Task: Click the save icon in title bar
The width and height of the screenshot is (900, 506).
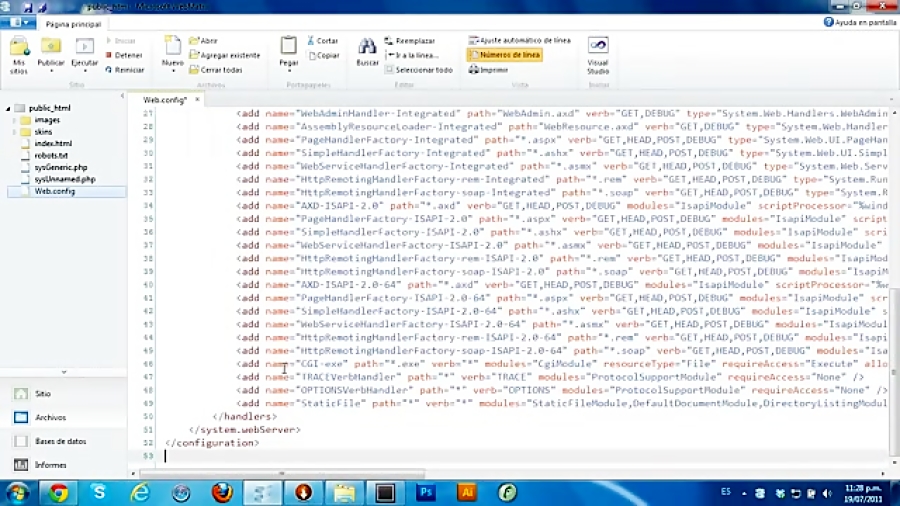Action: tap(28, 7)
